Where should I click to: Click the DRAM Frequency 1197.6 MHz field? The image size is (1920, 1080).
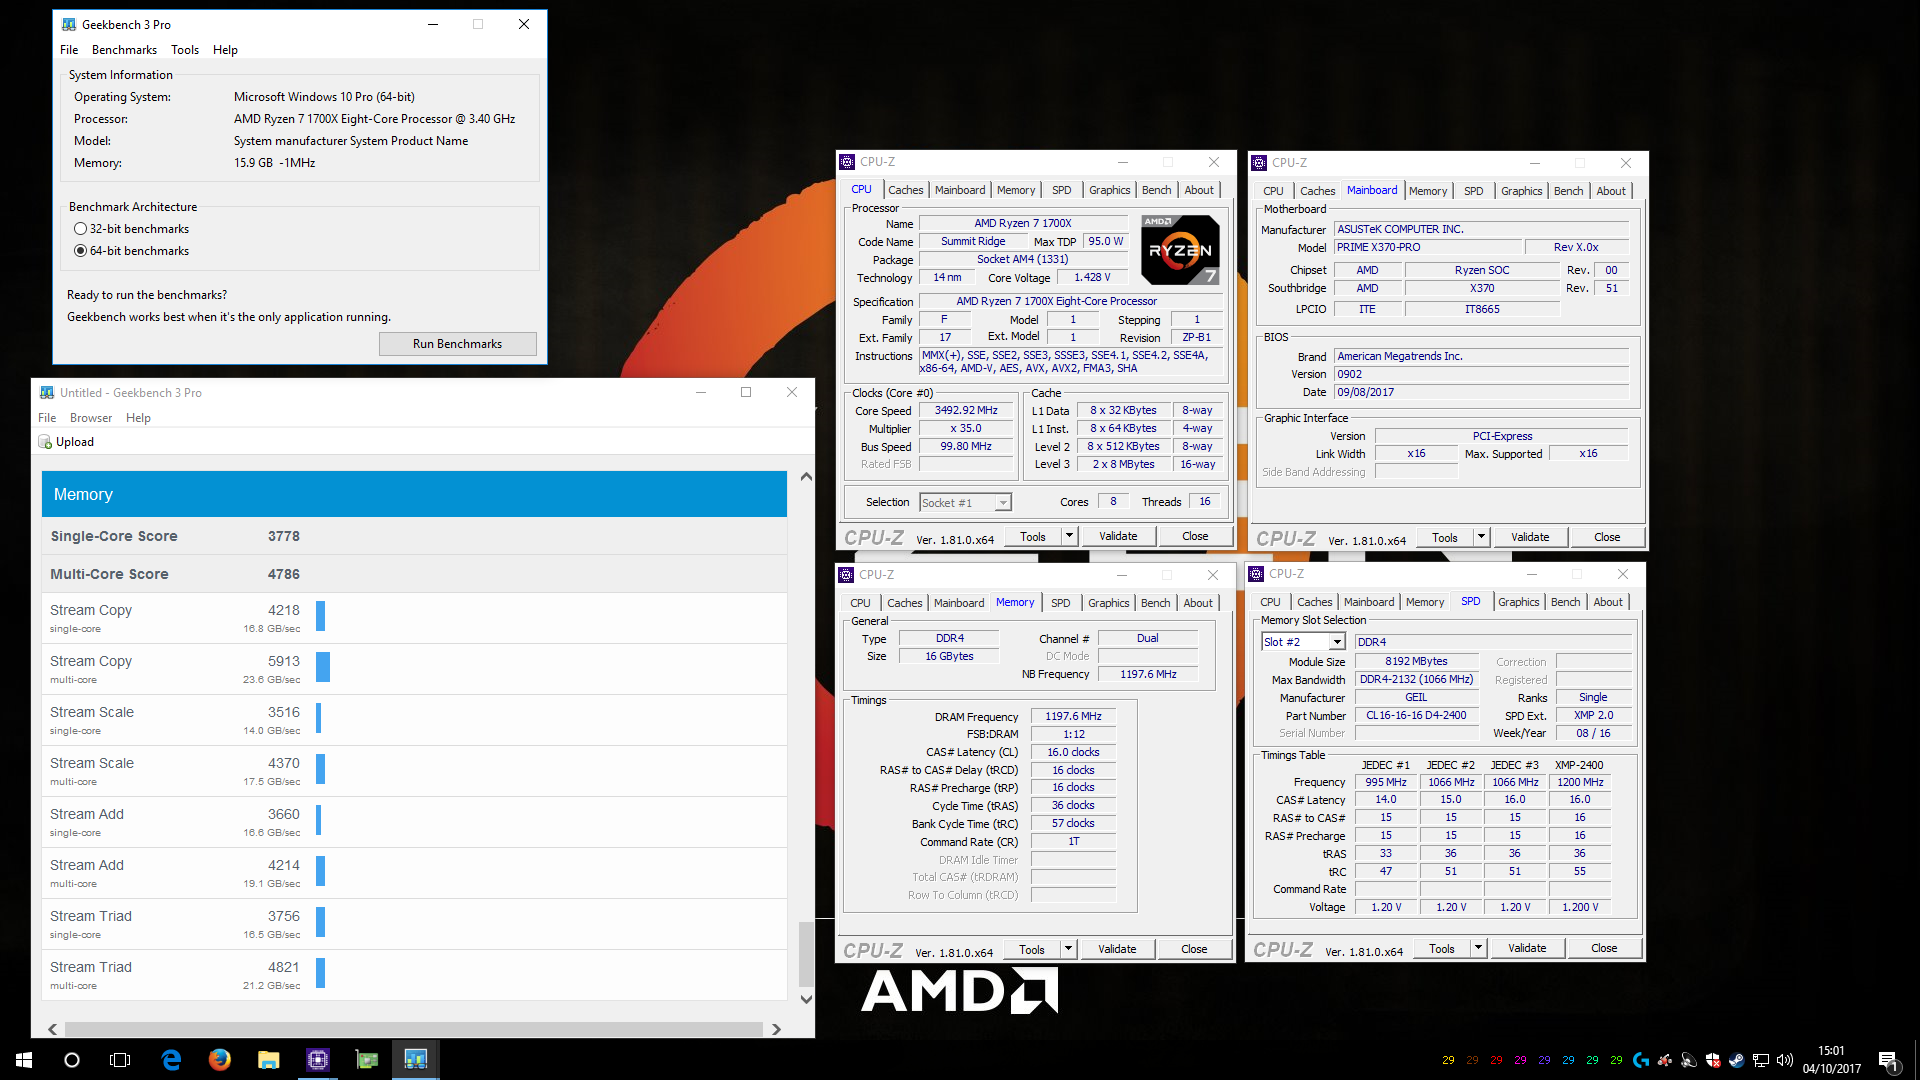click(x=1073, y=717)
